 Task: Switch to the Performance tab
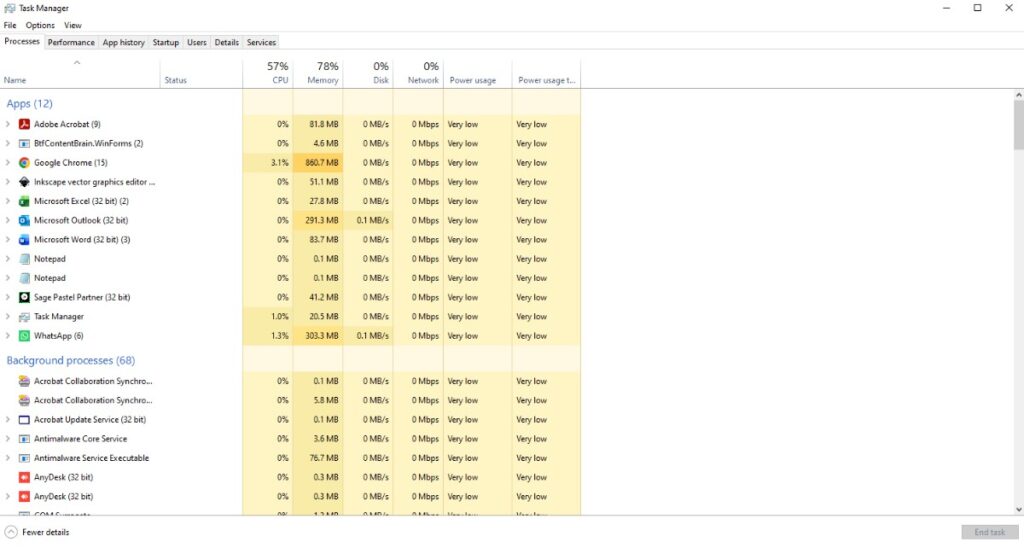pos(71,42)
